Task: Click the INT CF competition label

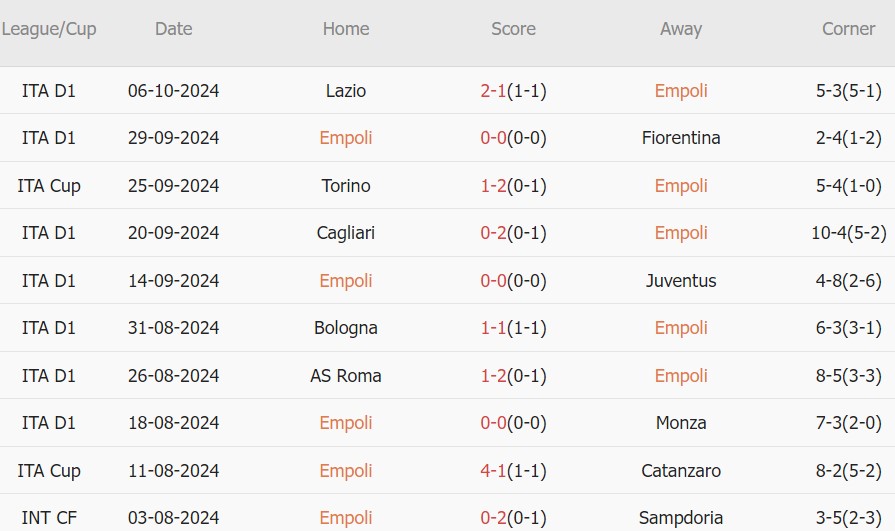Action: point(49,518)
